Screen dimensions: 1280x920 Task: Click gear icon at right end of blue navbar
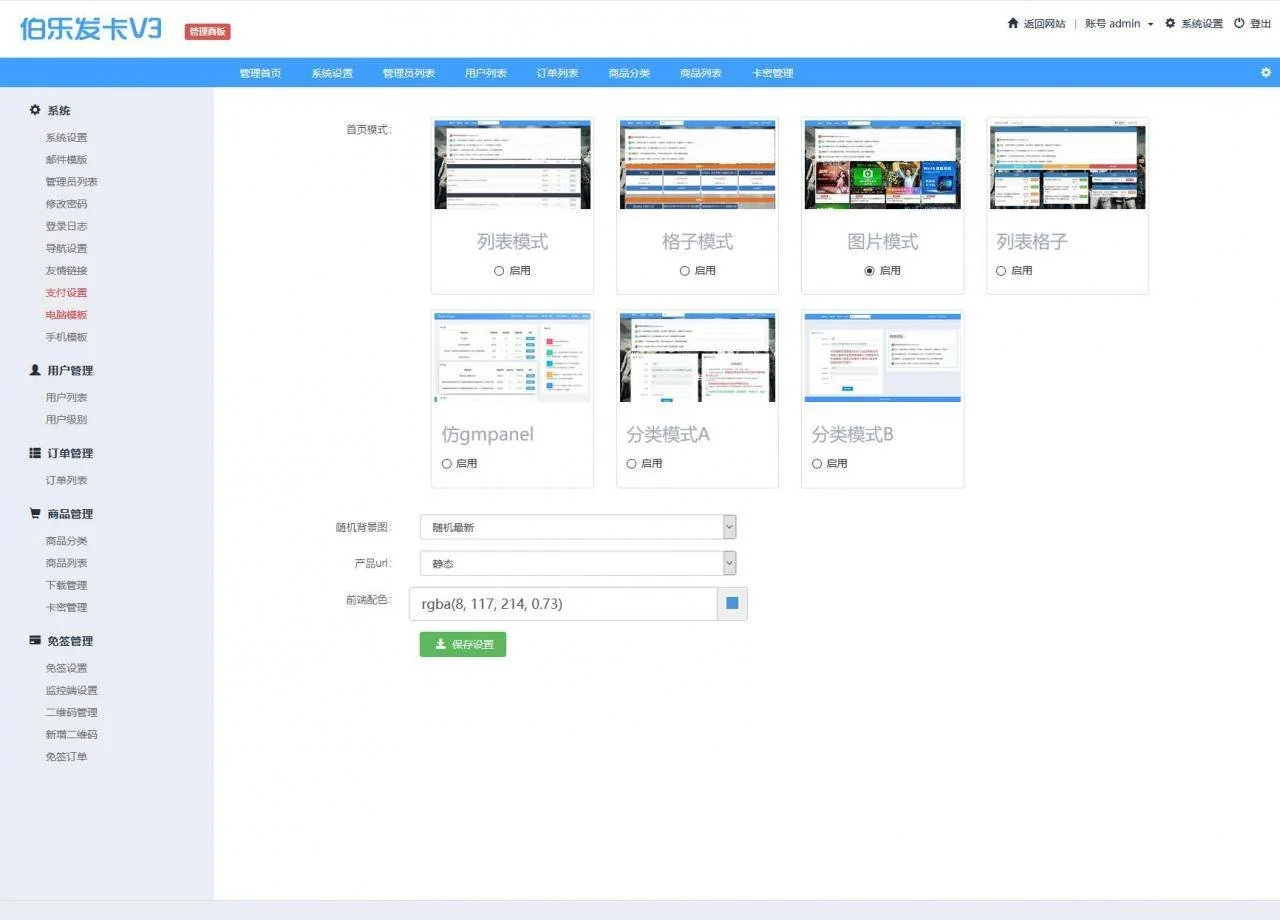pyautogui.click(x=1266, y=73)
